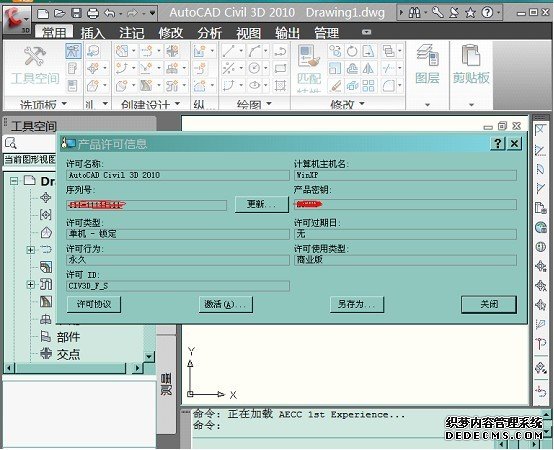Click the 更新... button beside serial number

coord(262,204)
